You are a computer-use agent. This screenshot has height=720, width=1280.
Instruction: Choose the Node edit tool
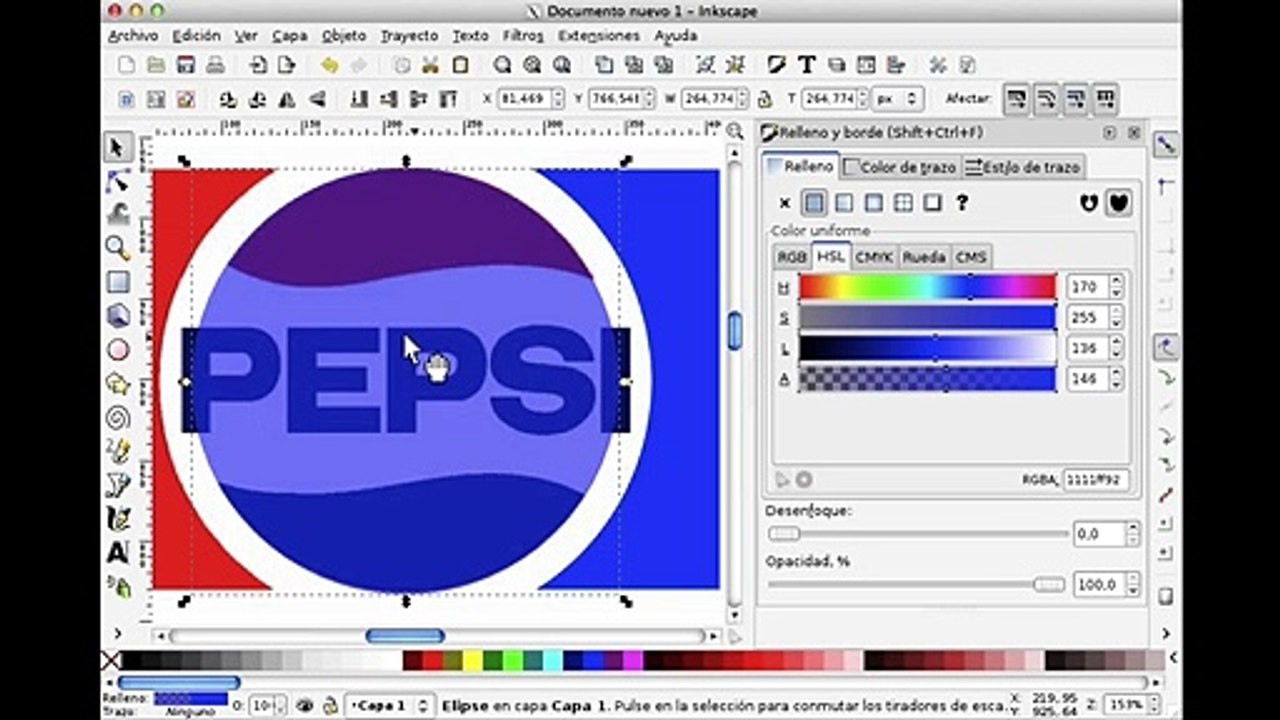tap(118, 181)
